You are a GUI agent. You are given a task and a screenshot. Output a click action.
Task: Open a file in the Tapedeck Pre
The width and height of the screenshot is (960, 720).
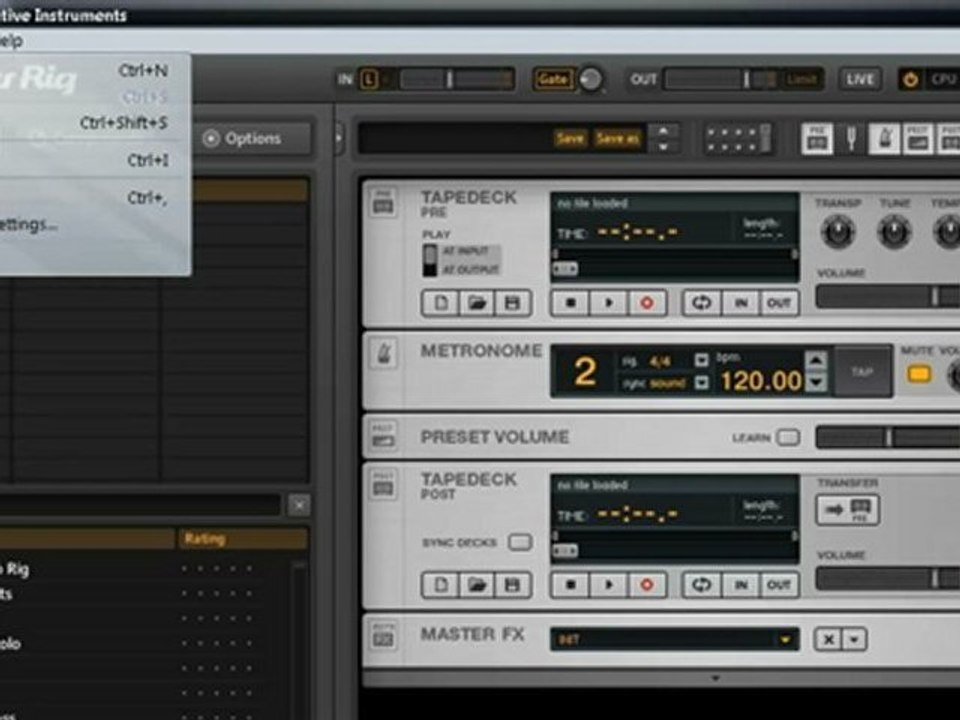click(476, 303)
